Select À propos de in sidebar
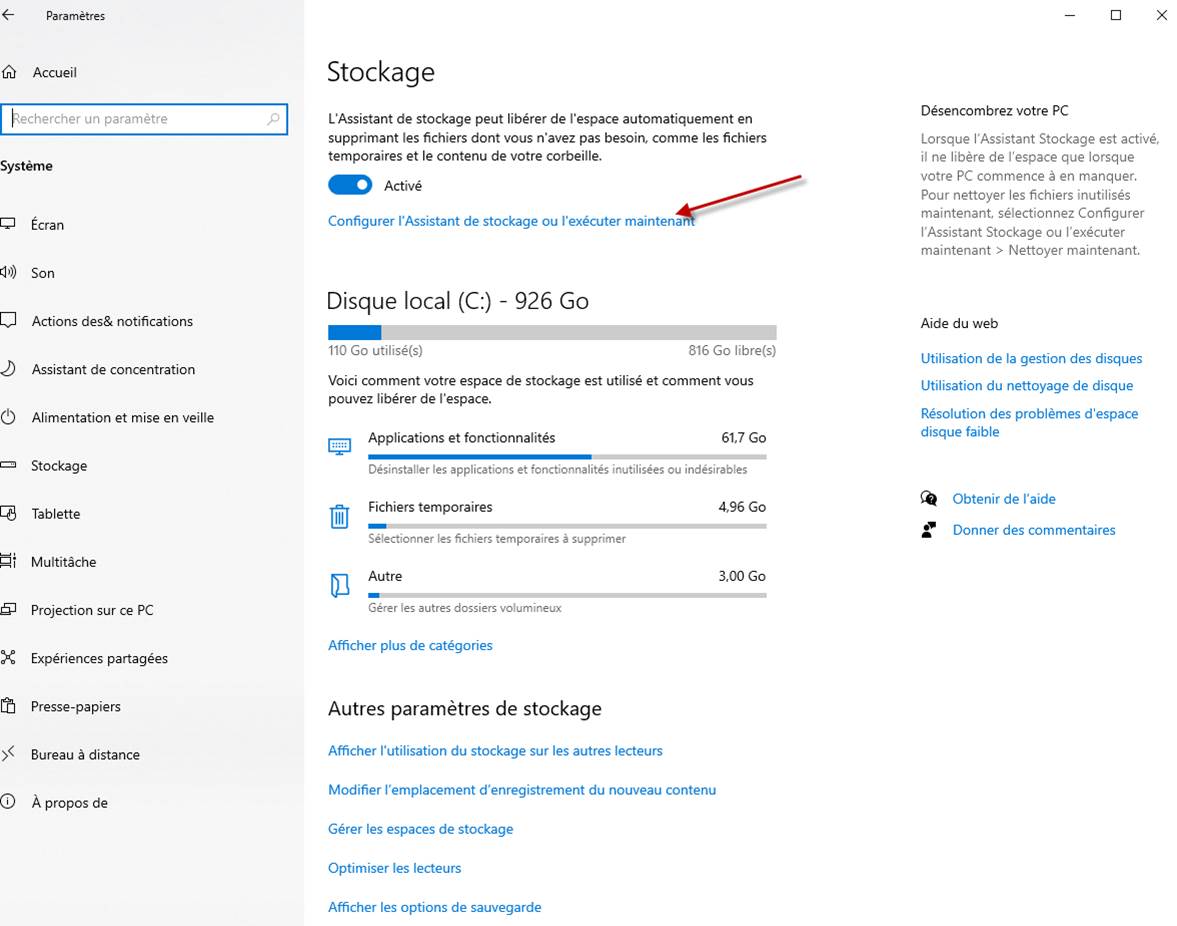The image size is (1177, 926). [69, 802]
